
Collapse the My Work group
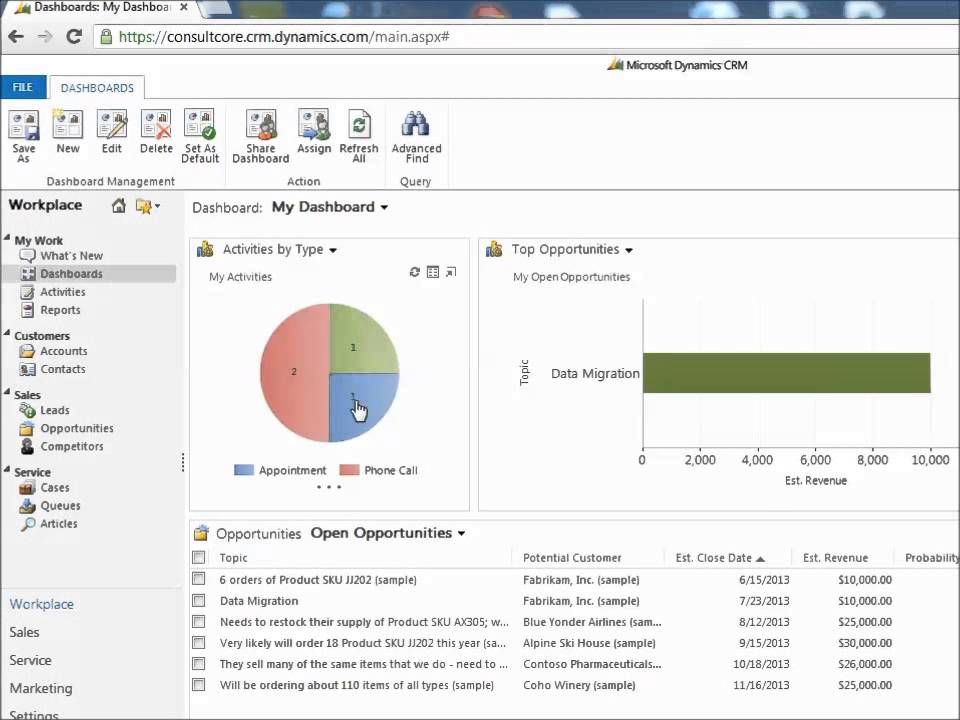point(7,237)
